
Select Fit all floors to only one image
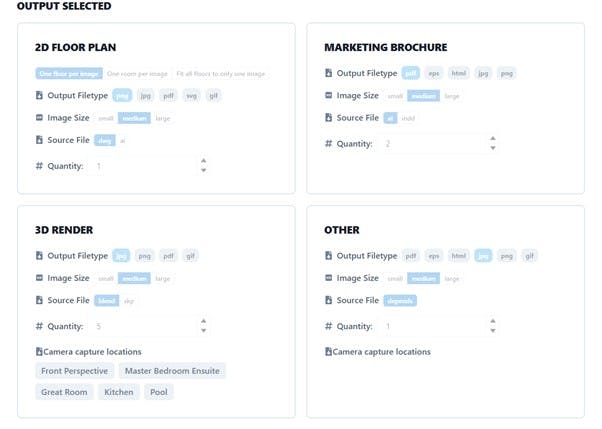coord(220,74)
